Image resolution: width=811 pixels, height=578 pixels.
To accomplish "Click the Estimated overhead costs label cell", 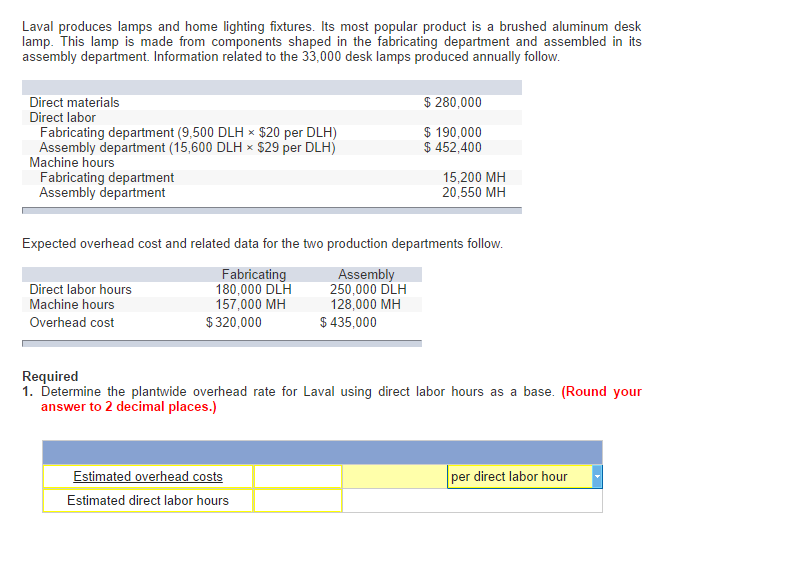I will 148,476.
